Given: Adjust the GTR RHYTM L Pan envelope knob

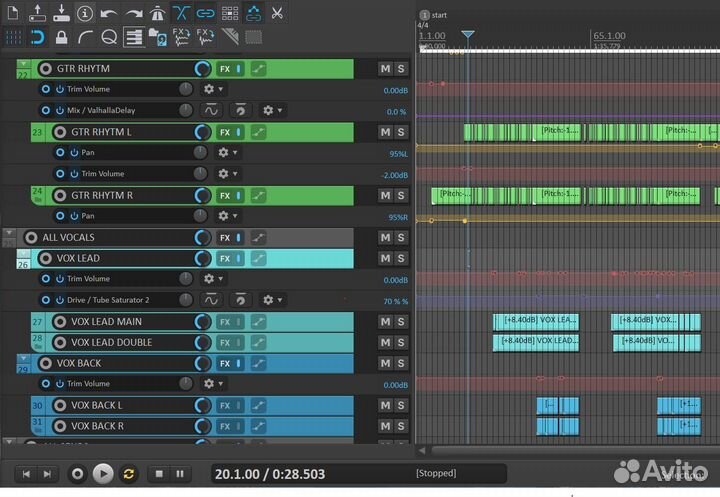Looking at the screenshot, I should 200,153.
